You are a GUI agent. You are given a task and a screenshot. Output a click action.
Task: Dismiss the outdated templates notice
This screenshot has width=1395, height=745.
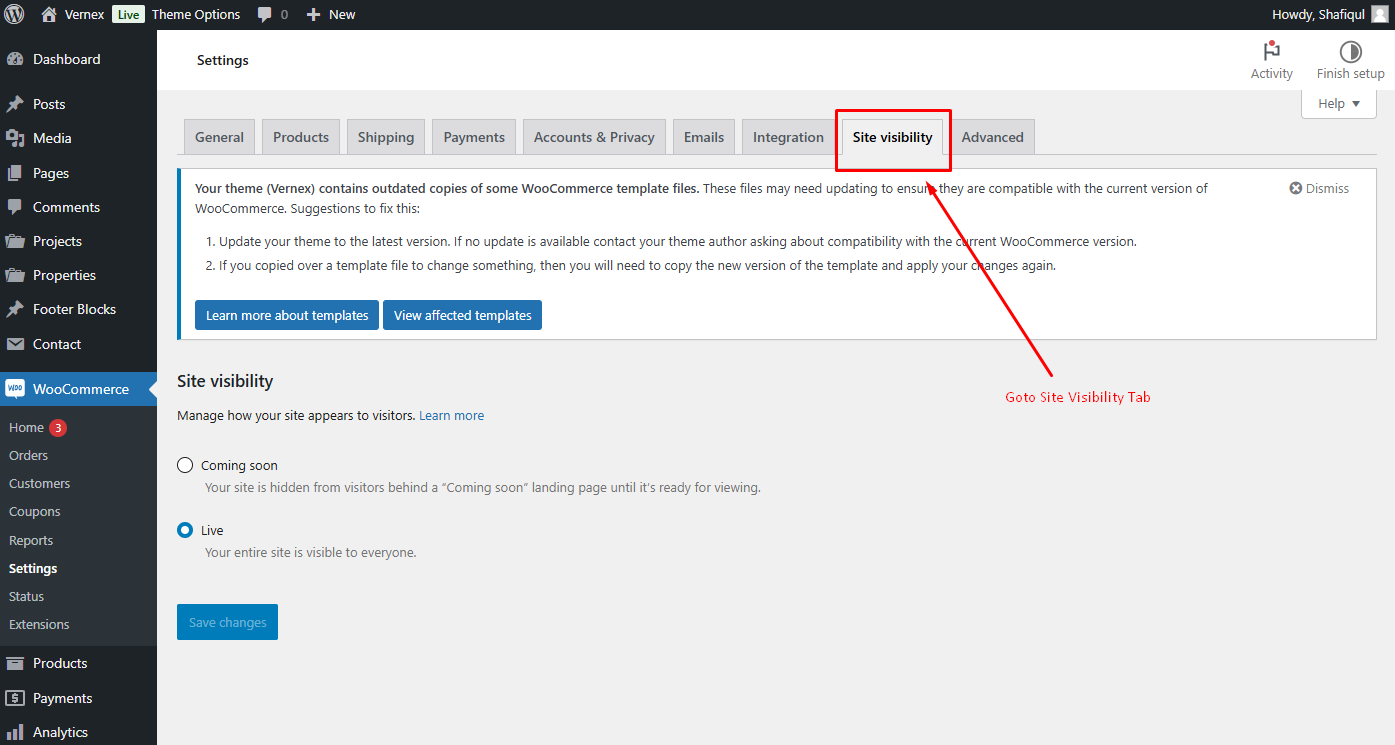click(1319, 188)
